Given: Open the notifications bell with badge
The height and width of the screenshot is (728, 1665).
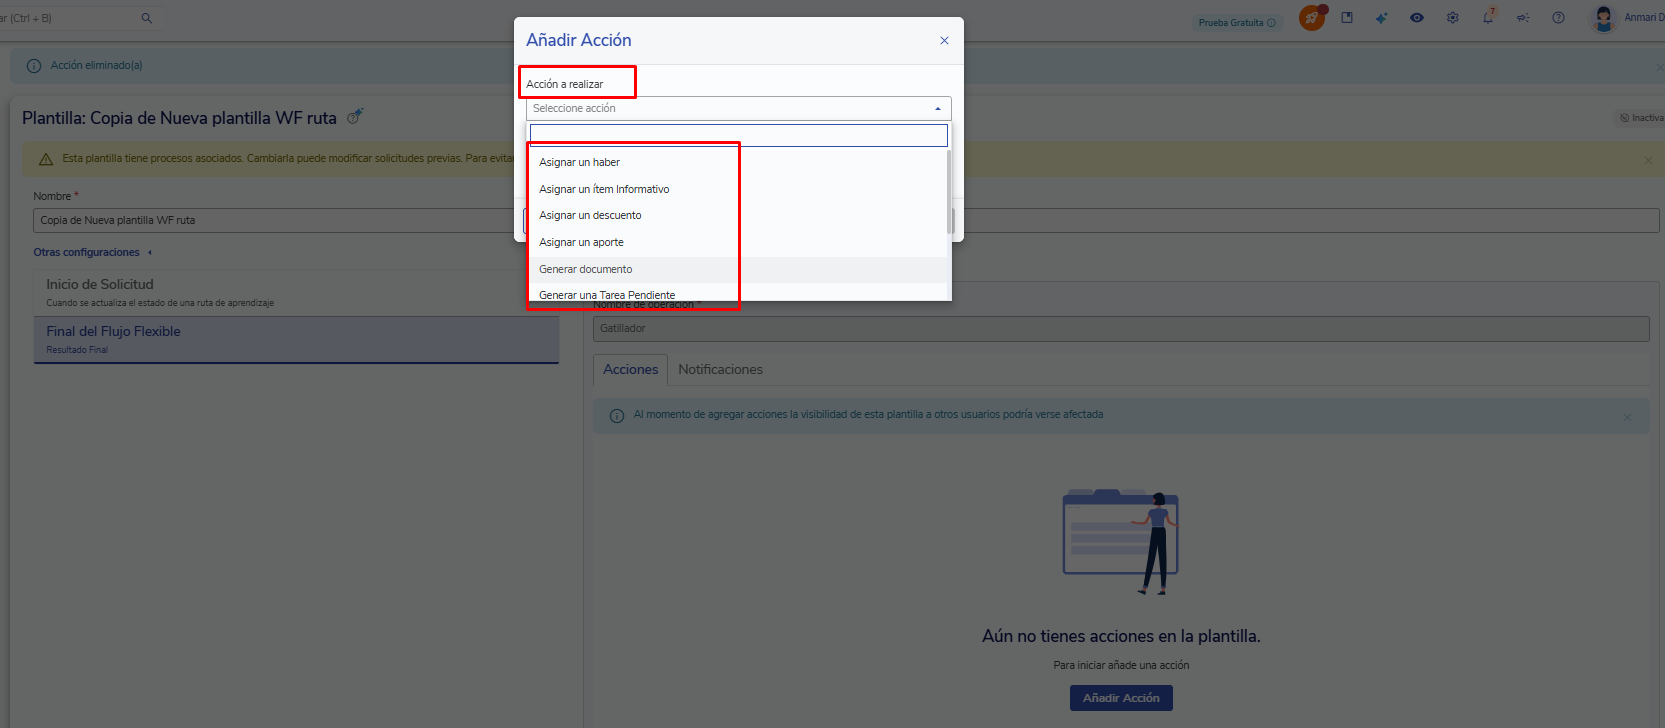Looking at the screenshot, I should pos(1488,18).
